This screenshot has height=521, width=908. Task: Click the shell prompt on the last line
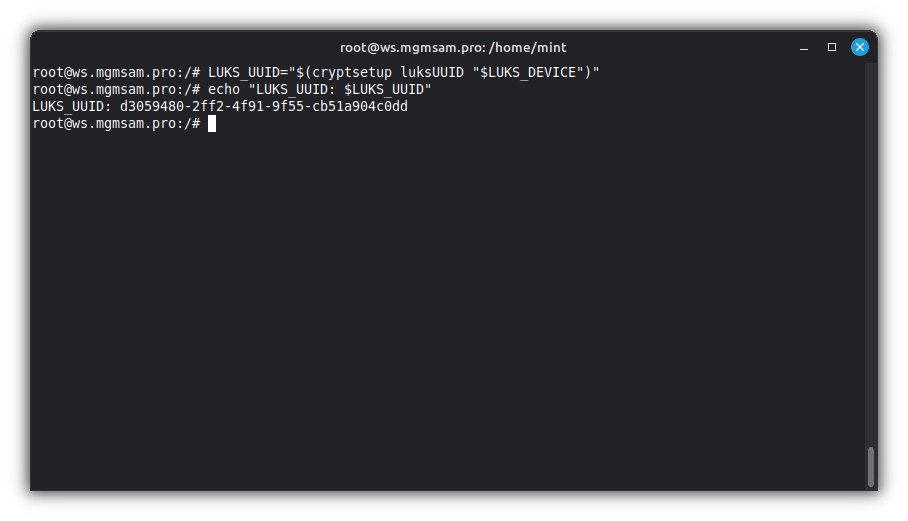116,123
